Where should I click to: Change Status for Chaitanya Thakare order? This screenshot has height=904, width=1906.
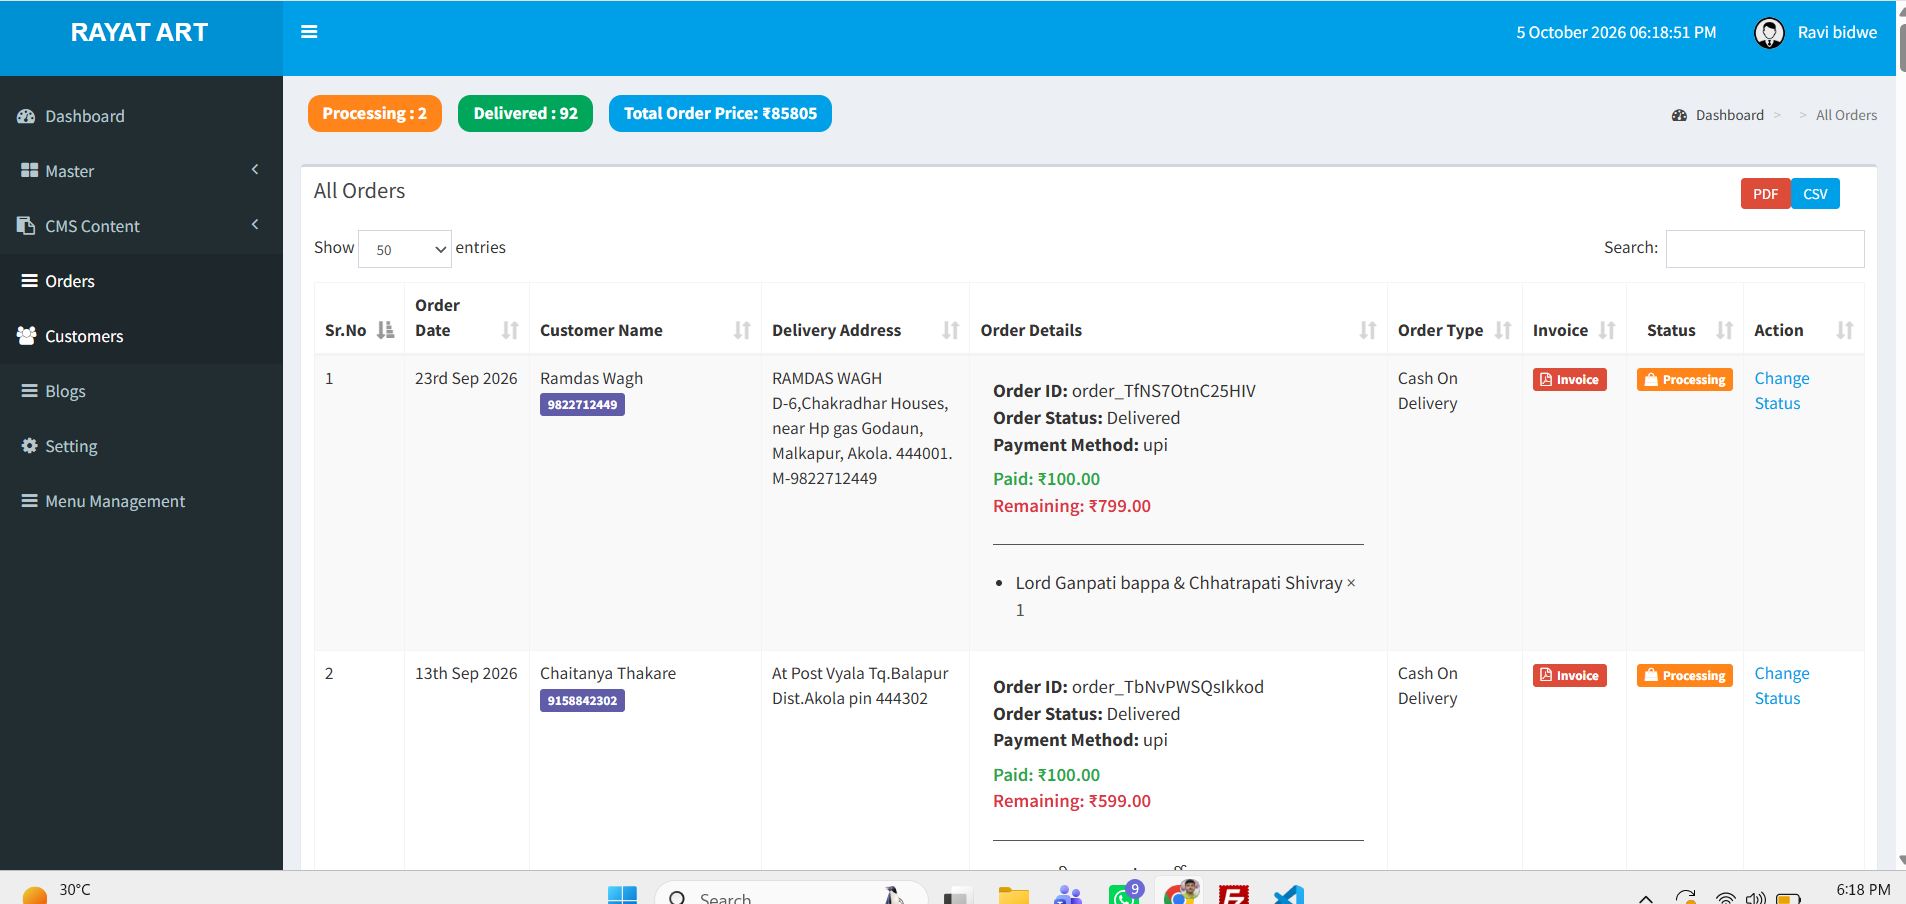(x=1781, y=686)
